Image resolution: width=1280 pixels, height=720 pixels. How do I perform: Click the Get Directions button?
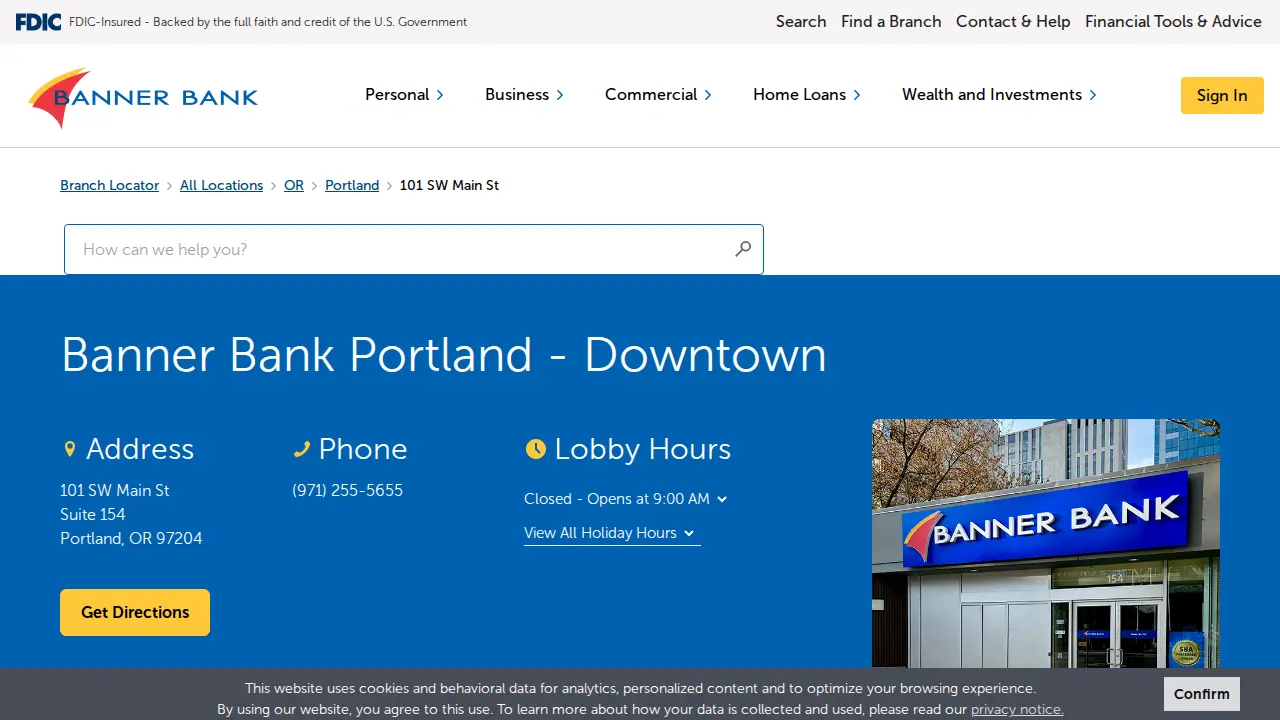(x=135, y=612)
